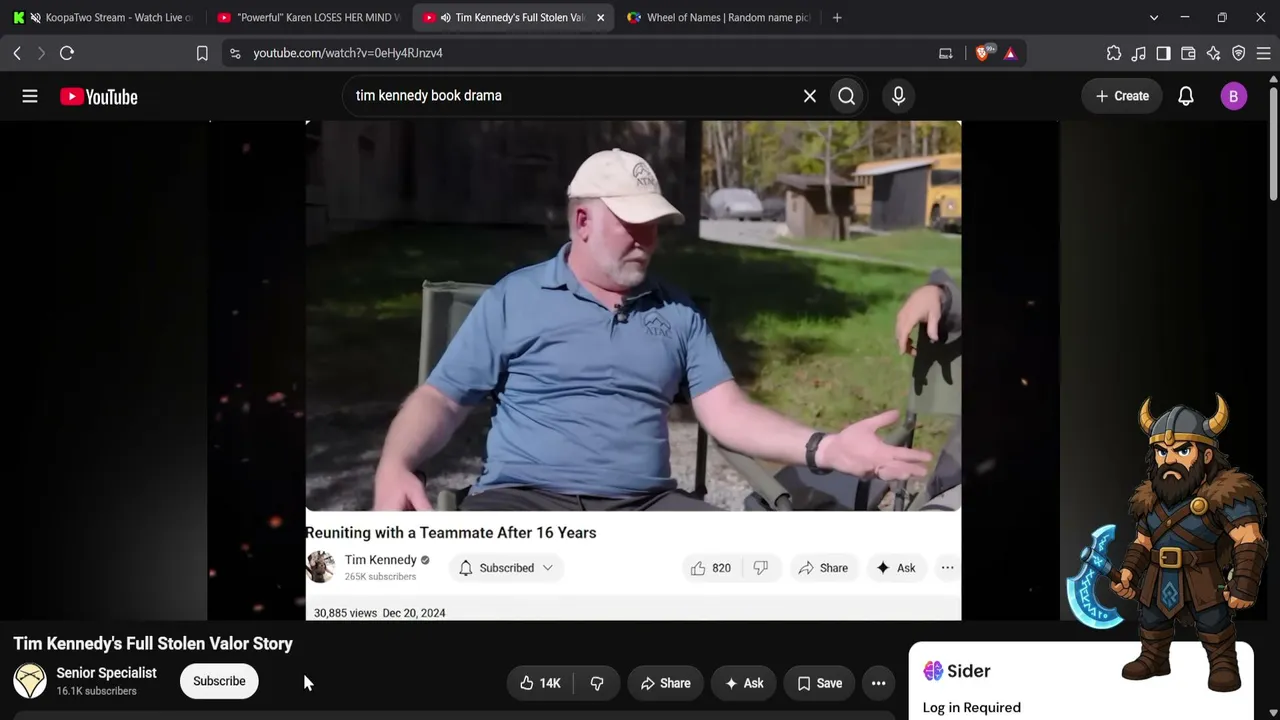Screen dimensions: 1280x720
Task: Open Brave Rewards triangle icon
Action: [x=1010, y=53]
